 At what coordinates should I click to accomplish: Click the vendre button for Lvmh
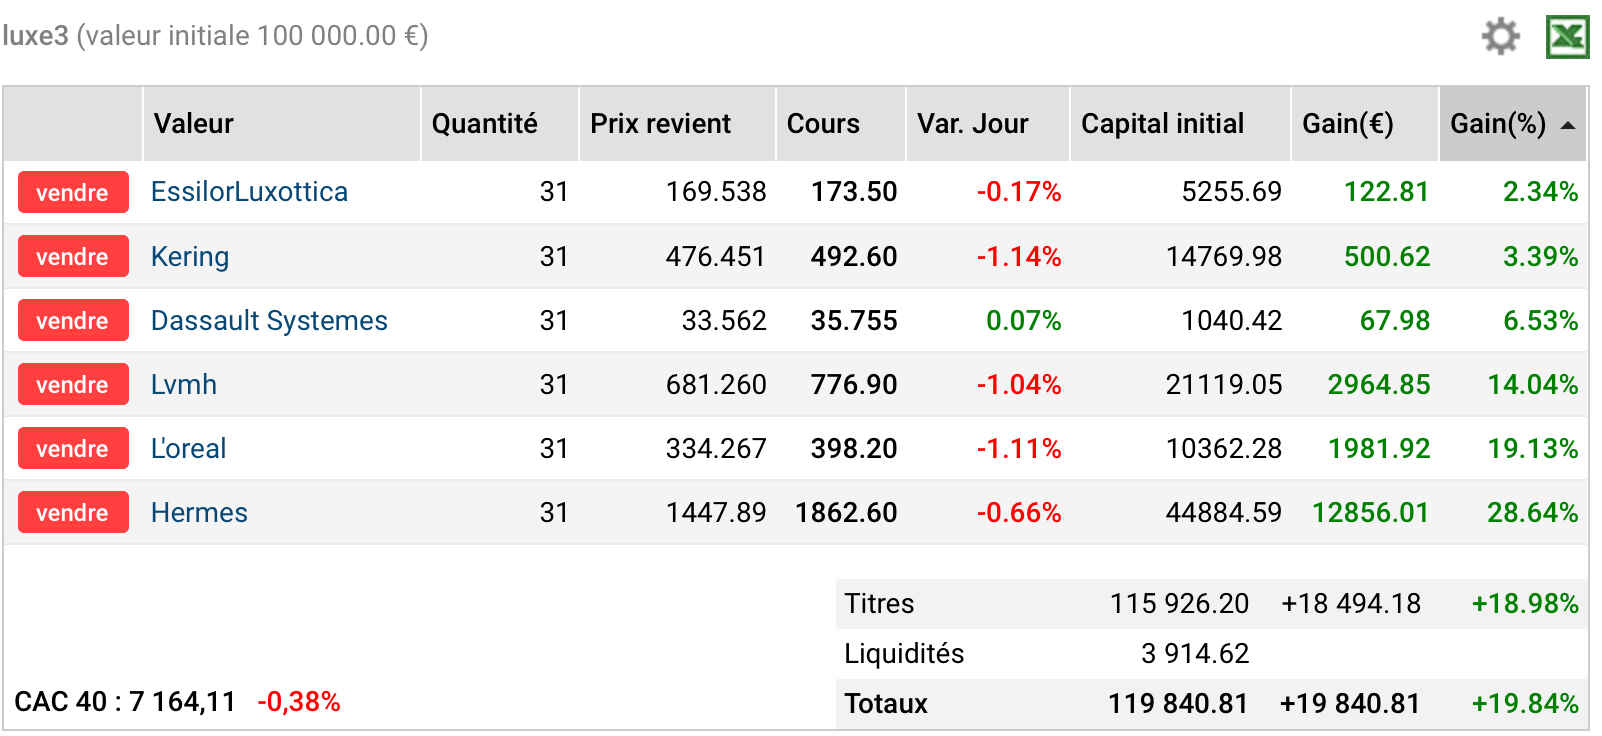point(73,384)
